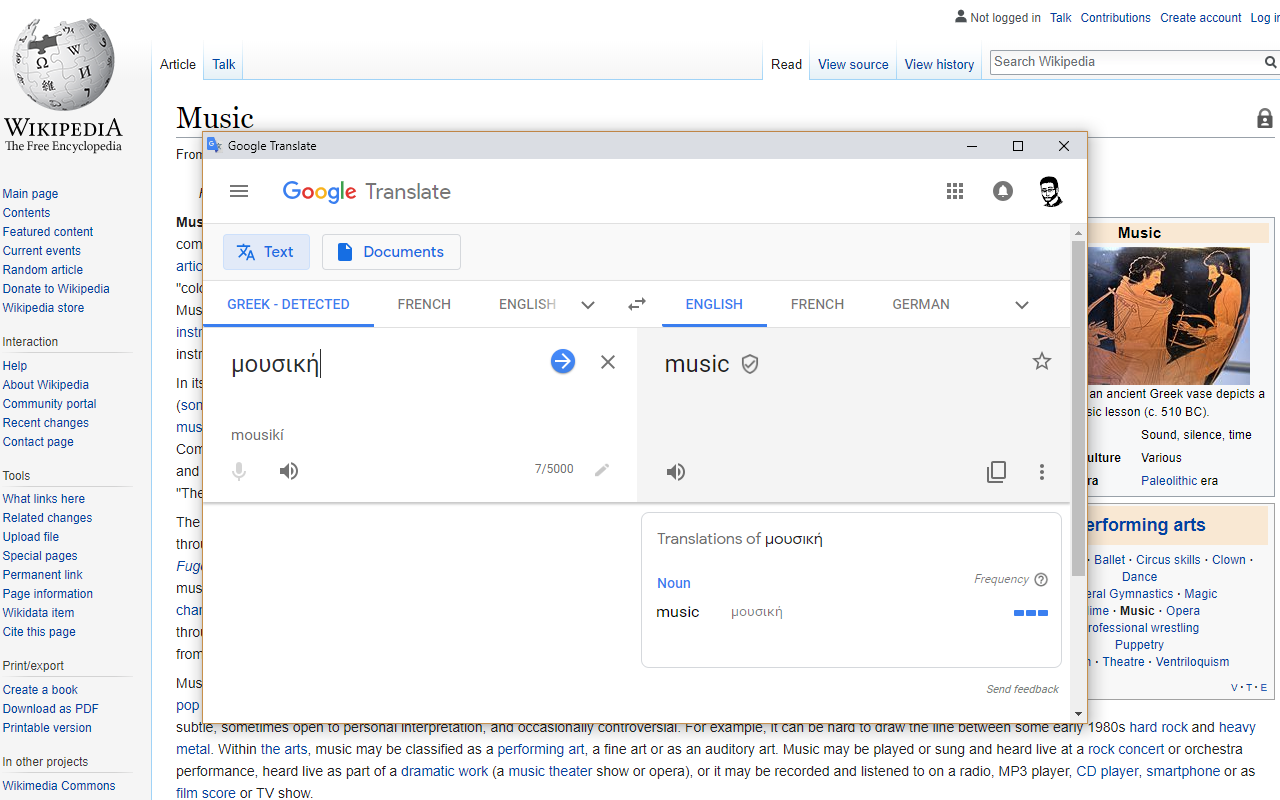Edit input with the pencil icon

click(602, 471)
